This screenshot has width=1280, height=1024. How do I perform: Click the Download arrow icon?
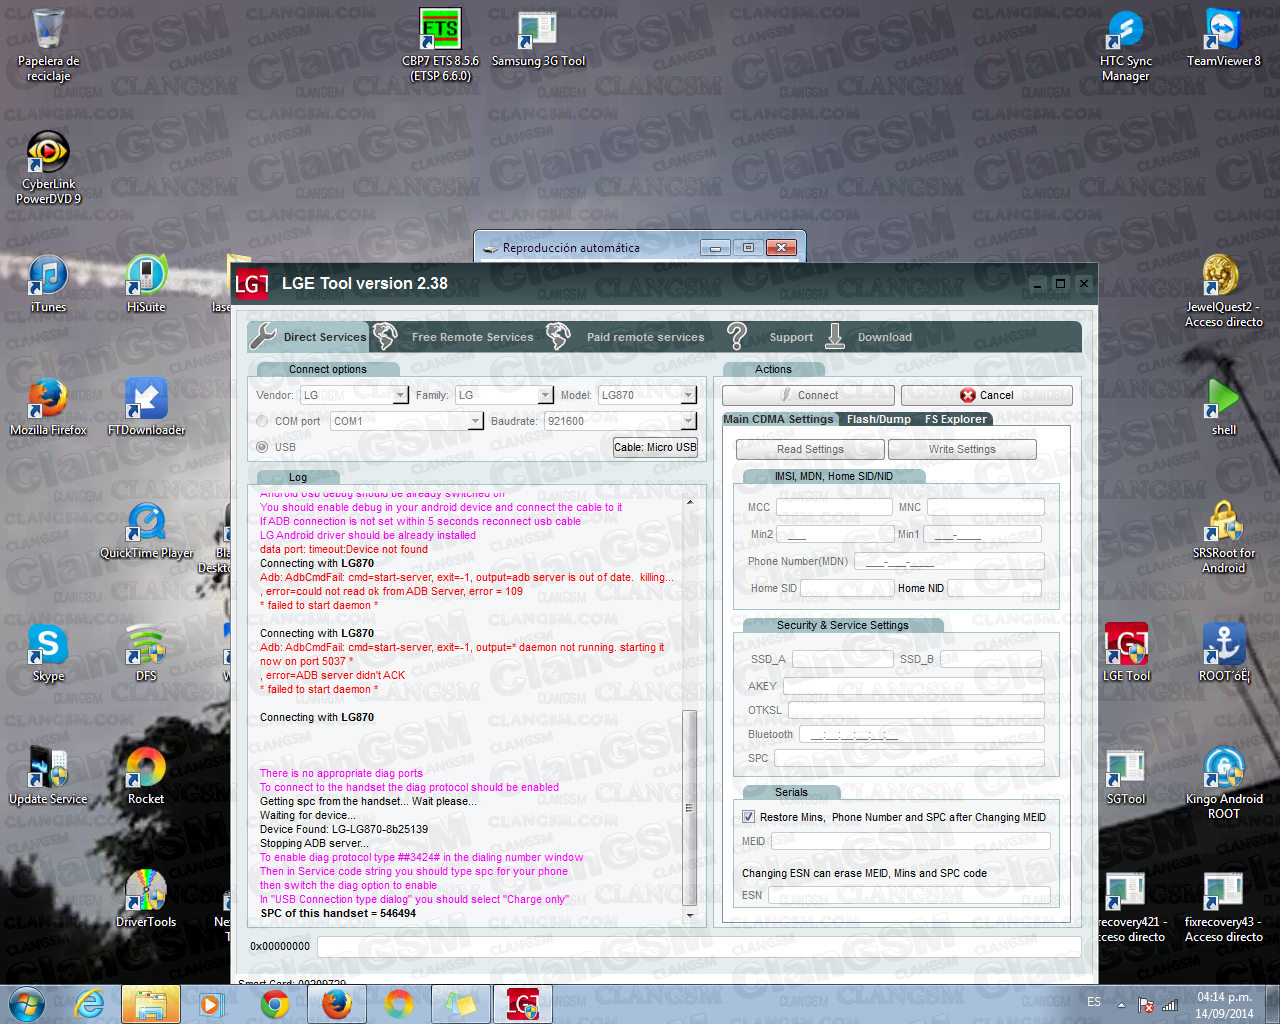(835, 336)
